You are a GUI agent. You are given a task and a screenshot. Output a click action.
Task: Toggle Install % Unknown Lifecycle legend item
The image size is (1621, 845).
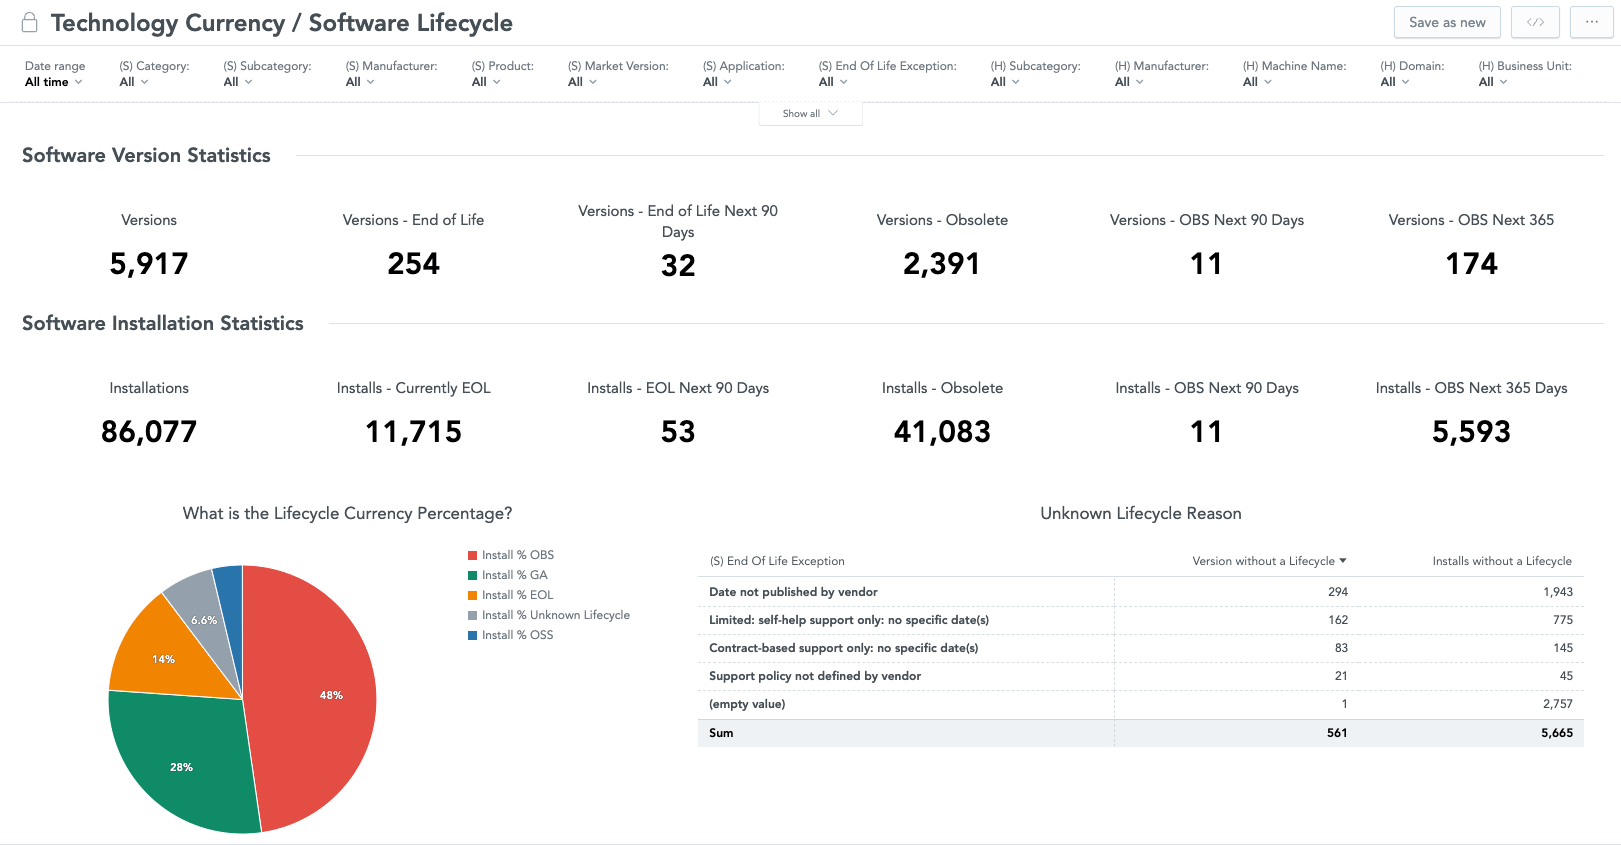point(555,615)
